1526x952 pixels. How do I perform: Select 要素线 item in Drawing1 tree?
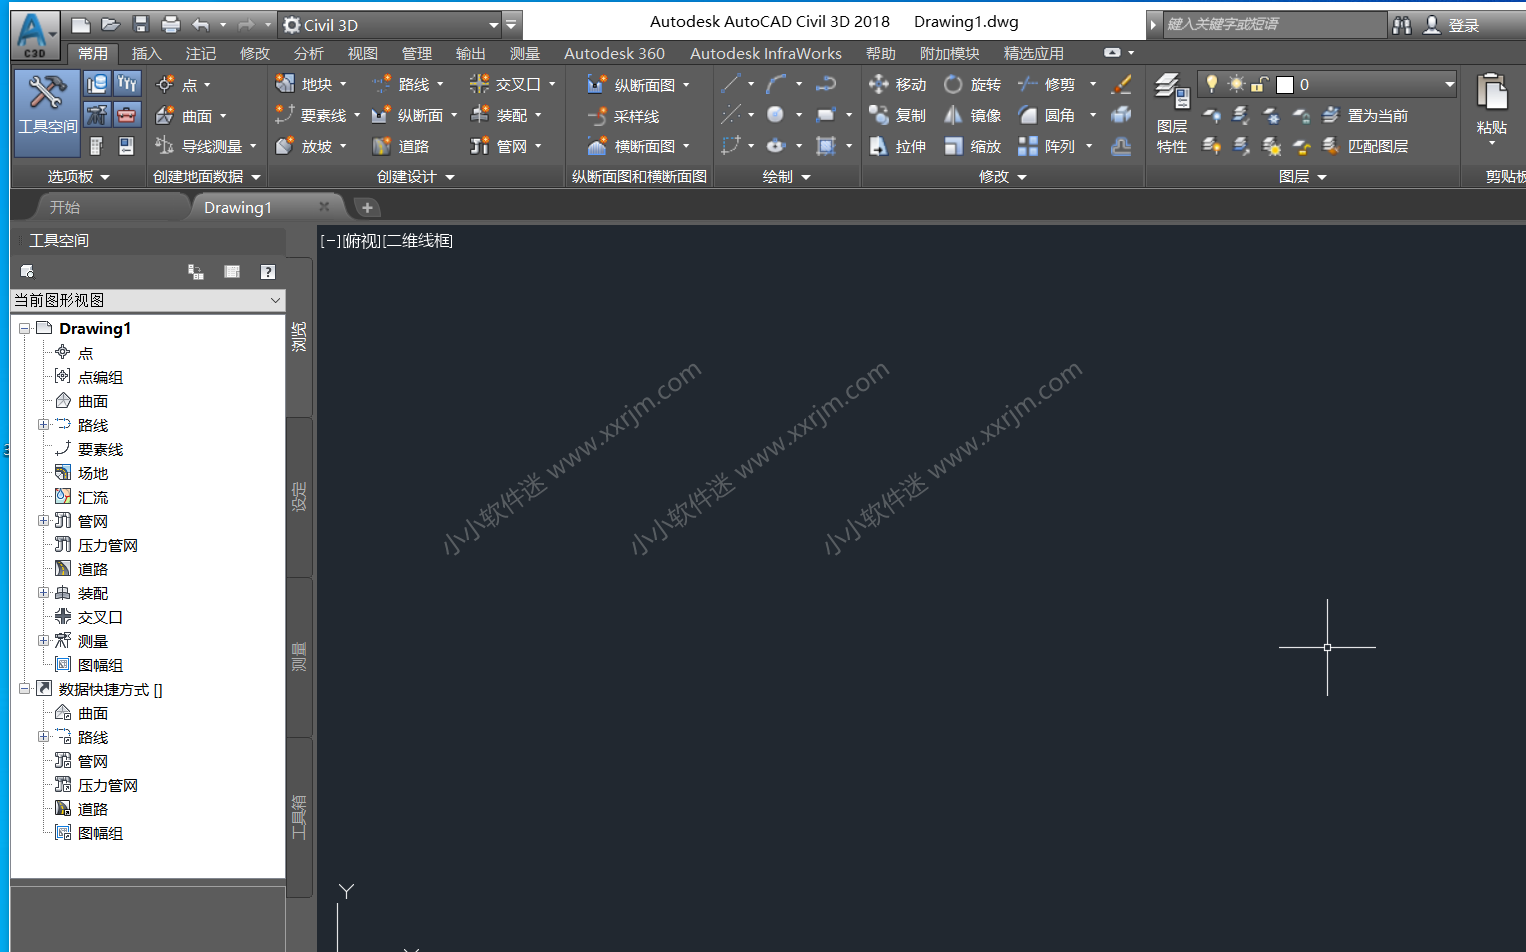[100, 449]
